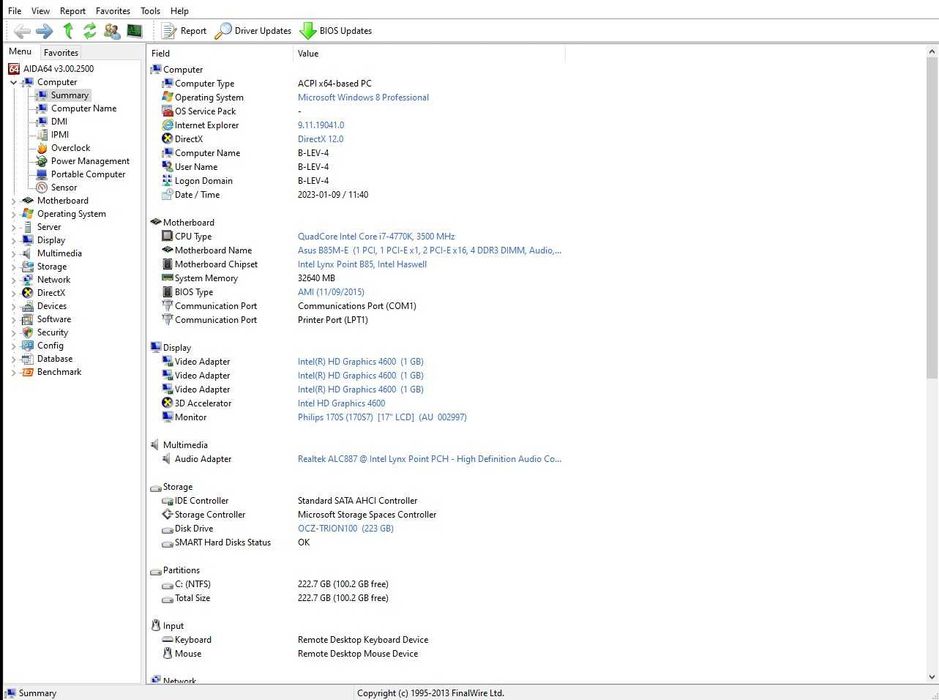Image resolution: width=939 pixels, height=700 pixels.
Task: Click the Security shield icon
Action: coord(28,332)
